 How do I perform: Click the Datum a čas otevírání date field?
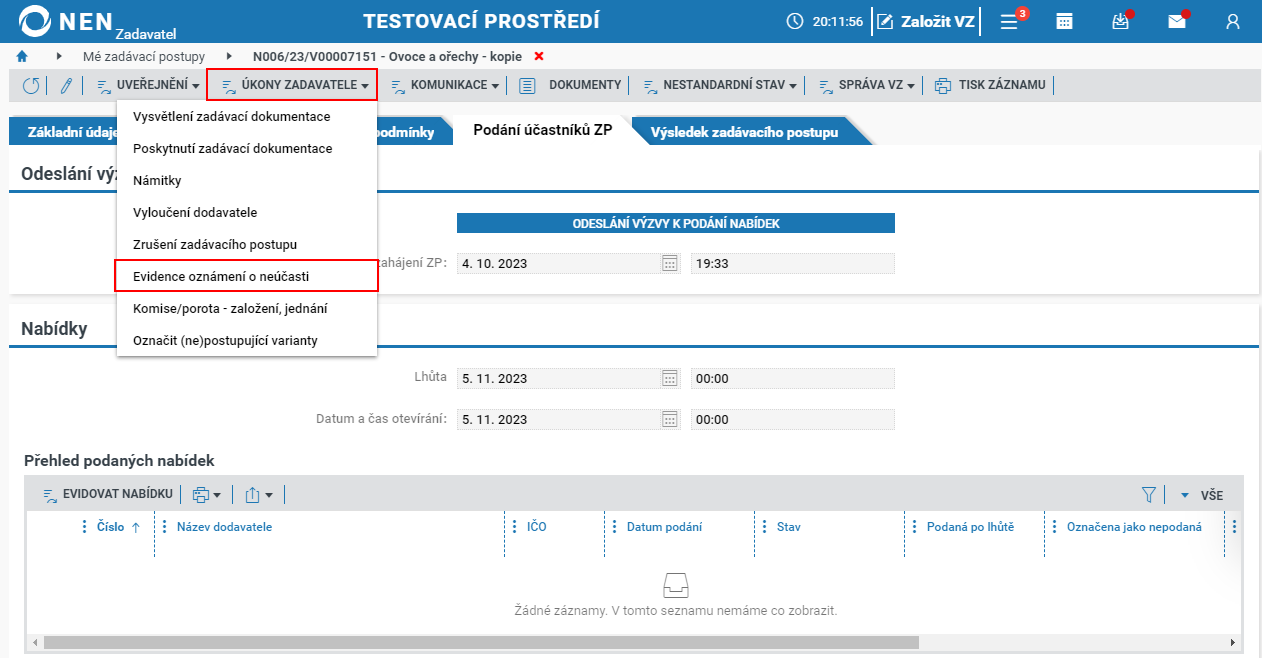click(569, 419)
